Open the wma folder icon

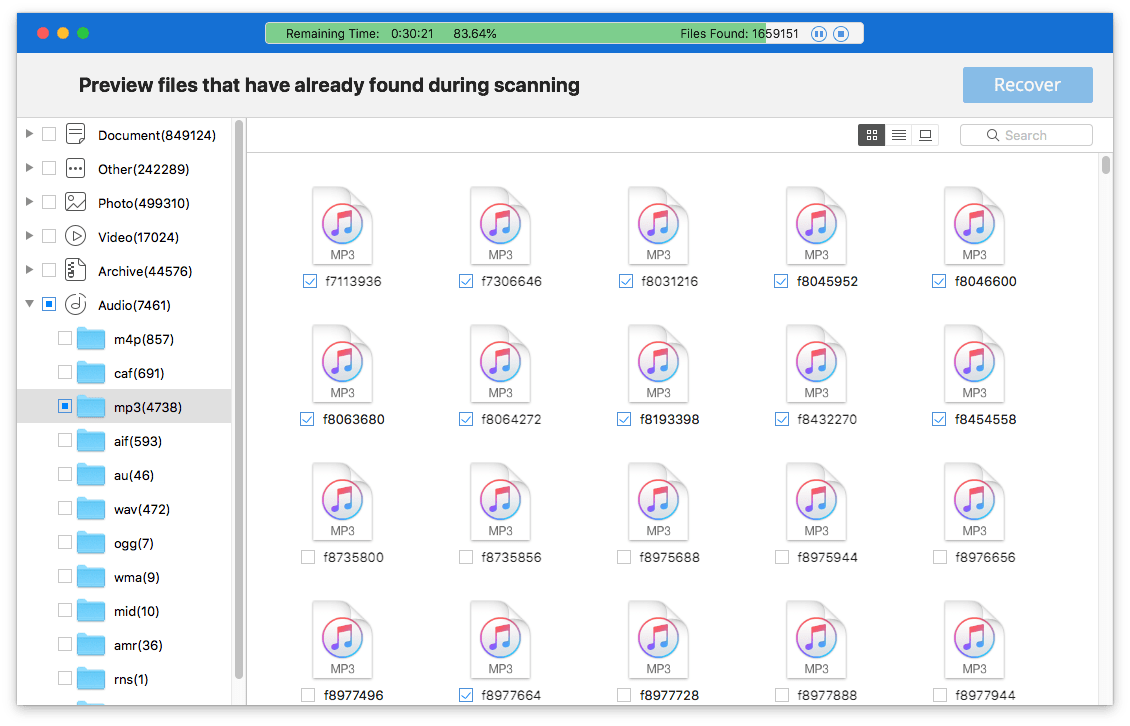coord(91,576)
